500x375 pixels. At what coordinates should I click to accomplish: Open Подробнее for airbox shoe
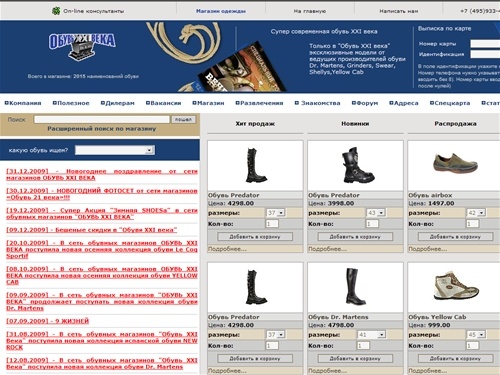tap(428, 249)
